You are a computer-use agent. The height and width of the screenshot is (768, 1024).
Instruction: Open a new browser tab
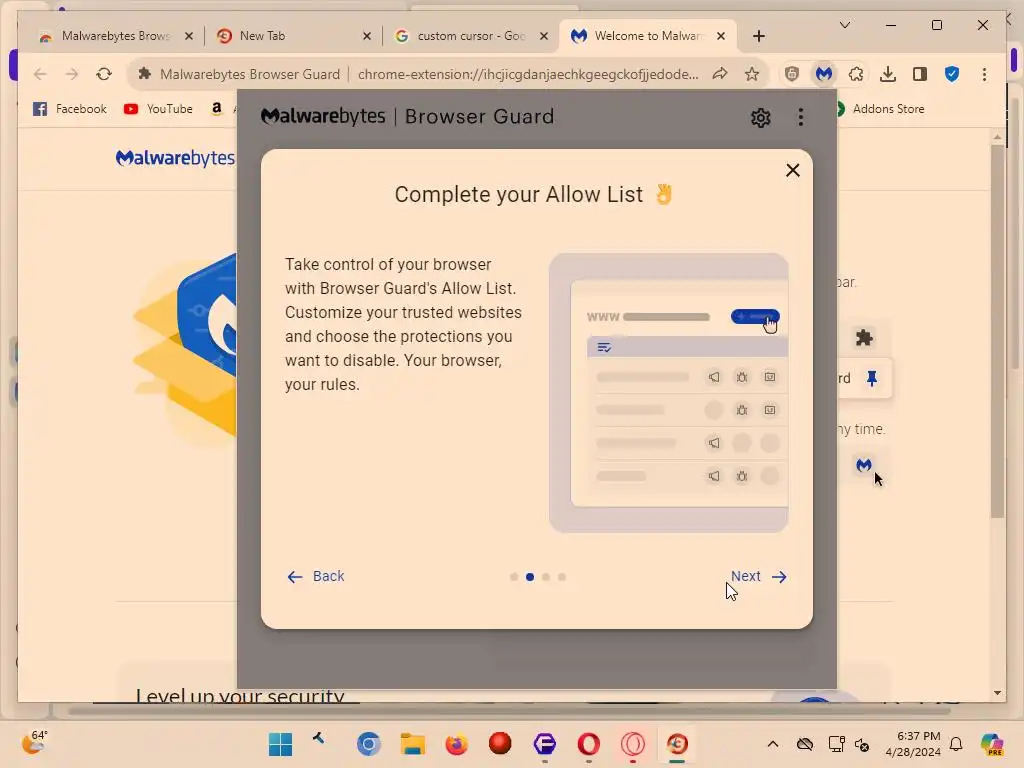(x=759, y=36)
